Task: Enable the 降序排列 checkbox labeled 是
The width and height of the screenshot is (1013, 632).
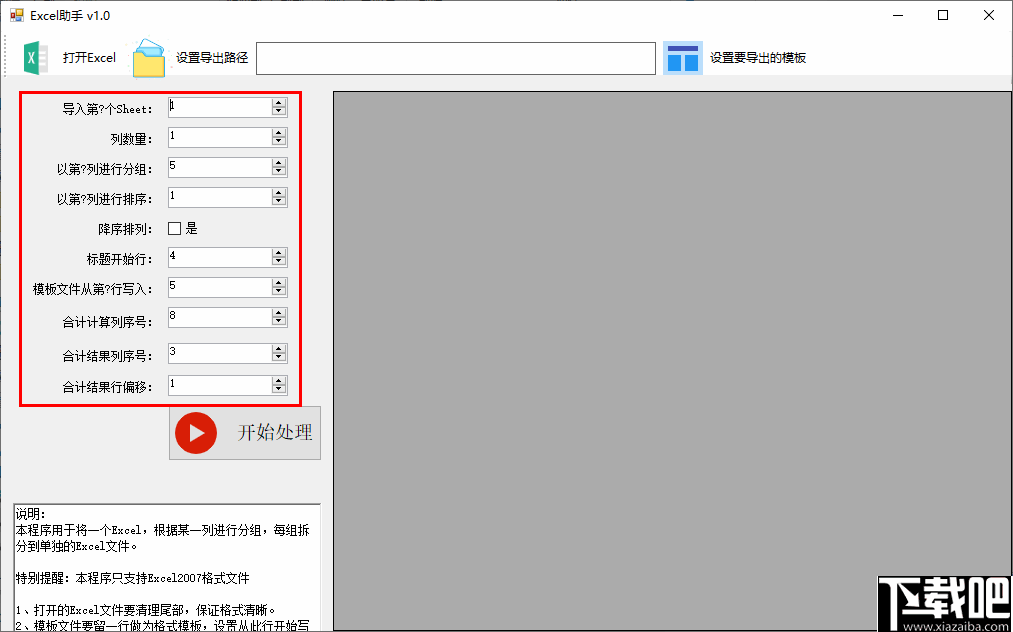Action: click(x=175, y=227)
